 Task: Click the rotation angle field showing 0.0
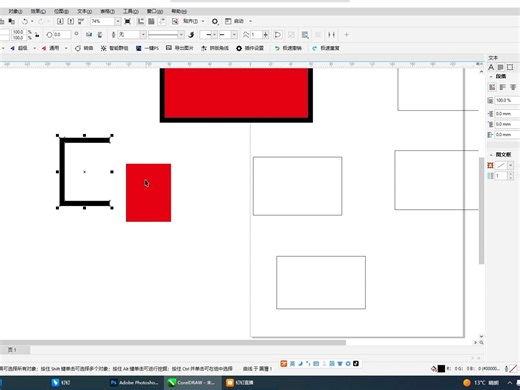[62, 35]
